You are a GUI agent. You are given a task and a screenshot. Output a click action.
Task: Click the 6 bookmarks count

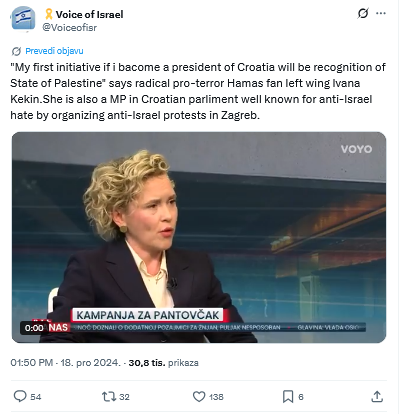click(x=301, y=397)
